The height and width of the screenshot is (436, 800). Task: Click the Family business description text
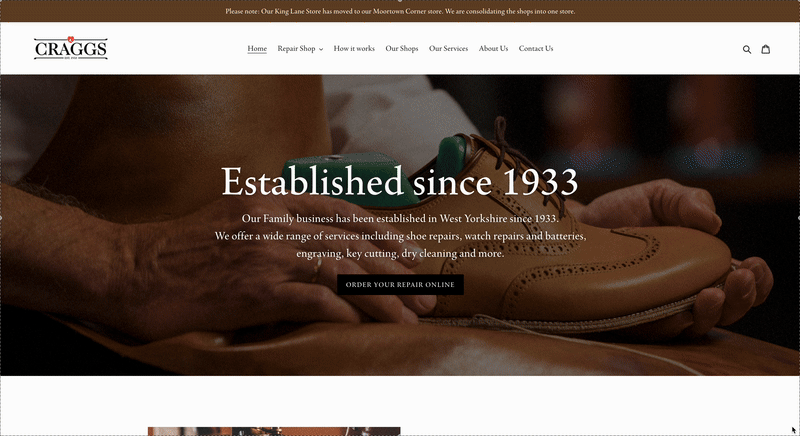tap(400, 236)
